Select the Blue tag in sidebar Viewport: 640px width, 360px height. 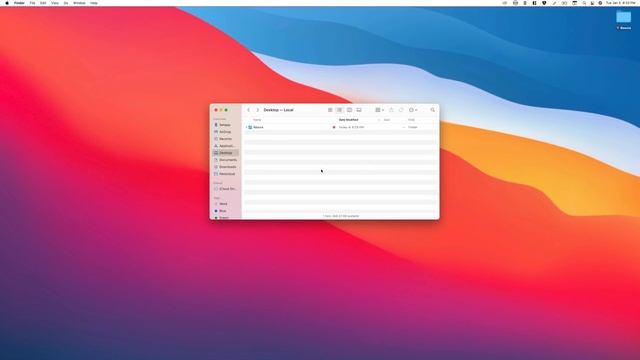point(225,211)
